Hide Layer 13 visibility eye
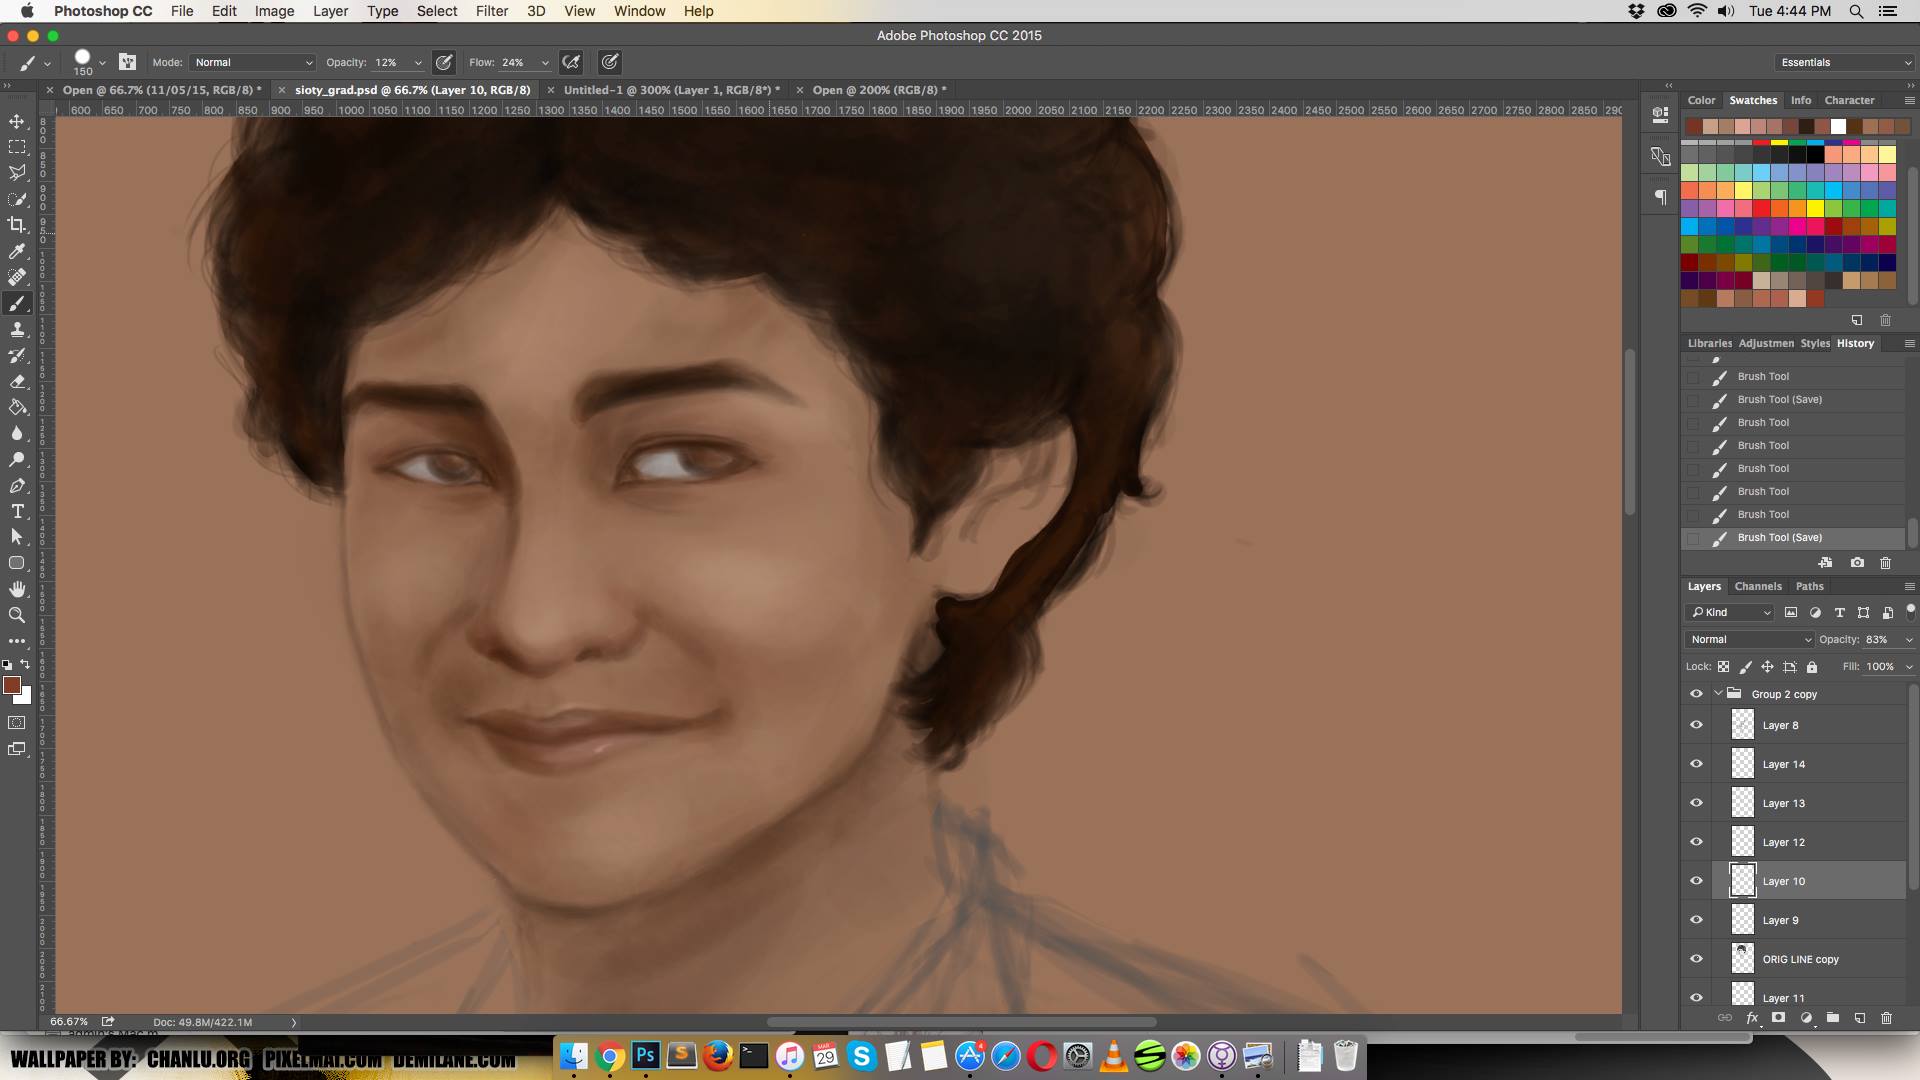 1696,803
